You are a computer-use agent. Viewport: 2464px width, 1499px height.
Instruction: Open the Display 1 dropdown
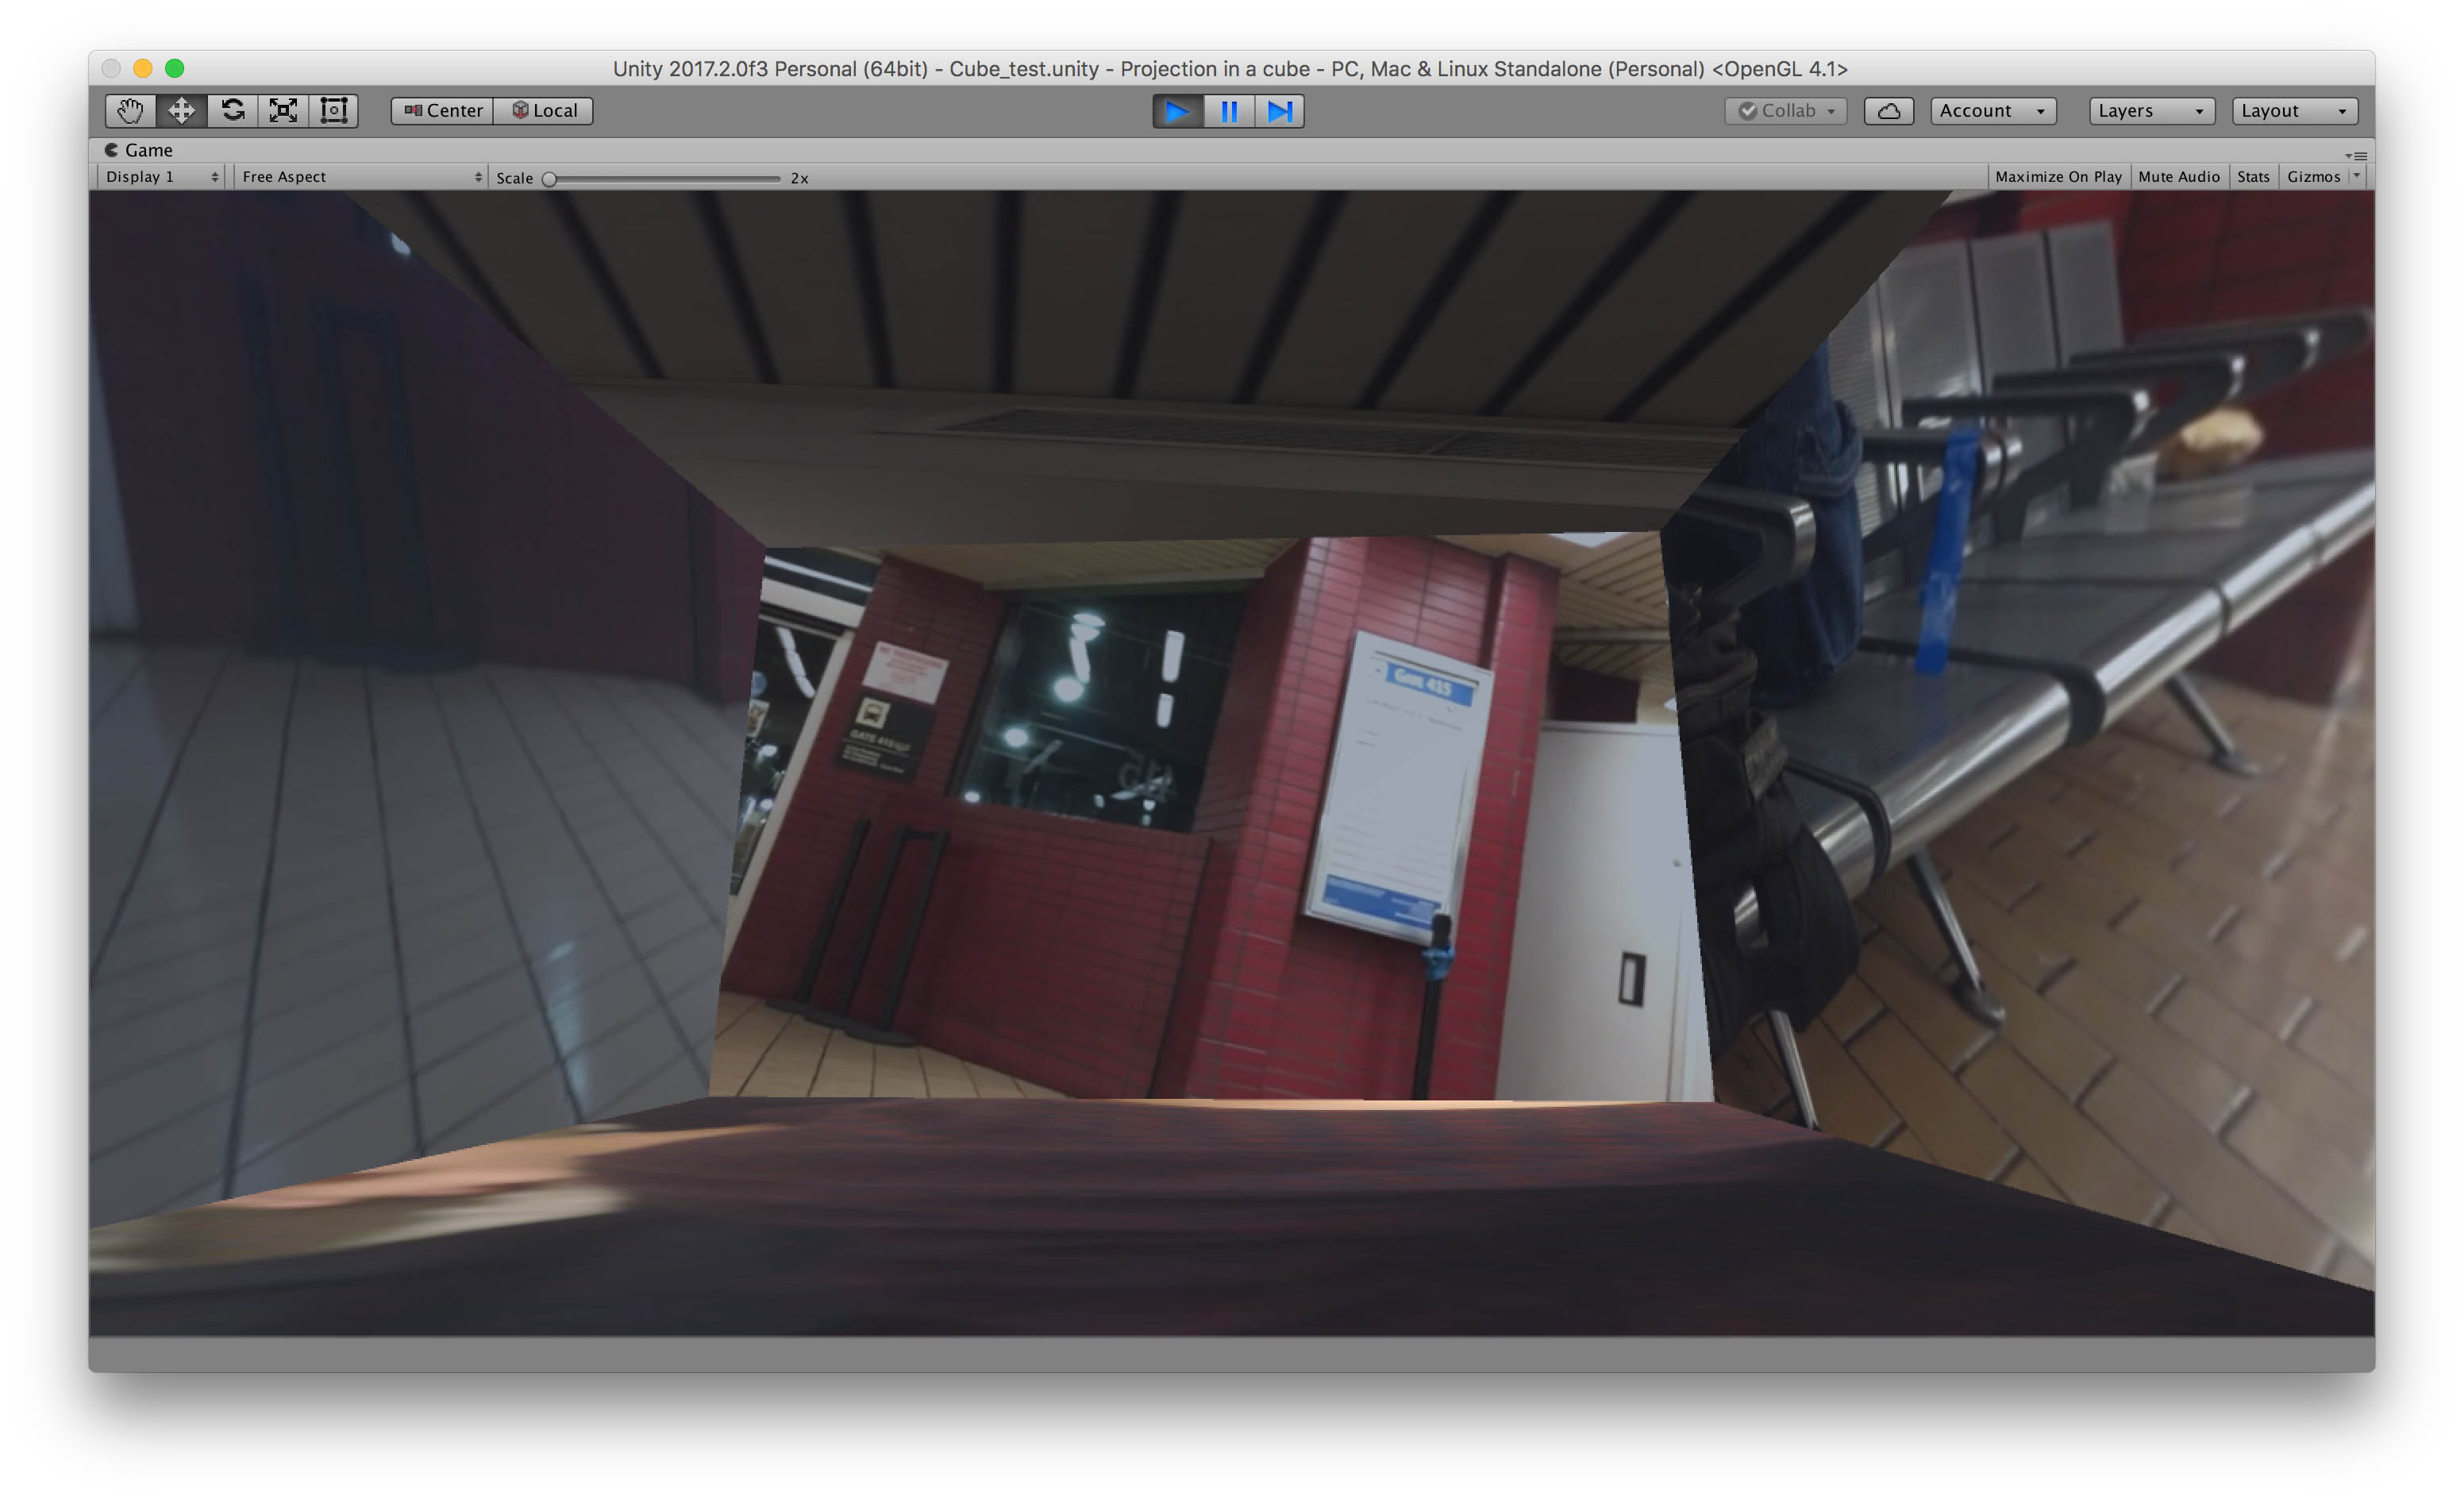pos(161,177)
